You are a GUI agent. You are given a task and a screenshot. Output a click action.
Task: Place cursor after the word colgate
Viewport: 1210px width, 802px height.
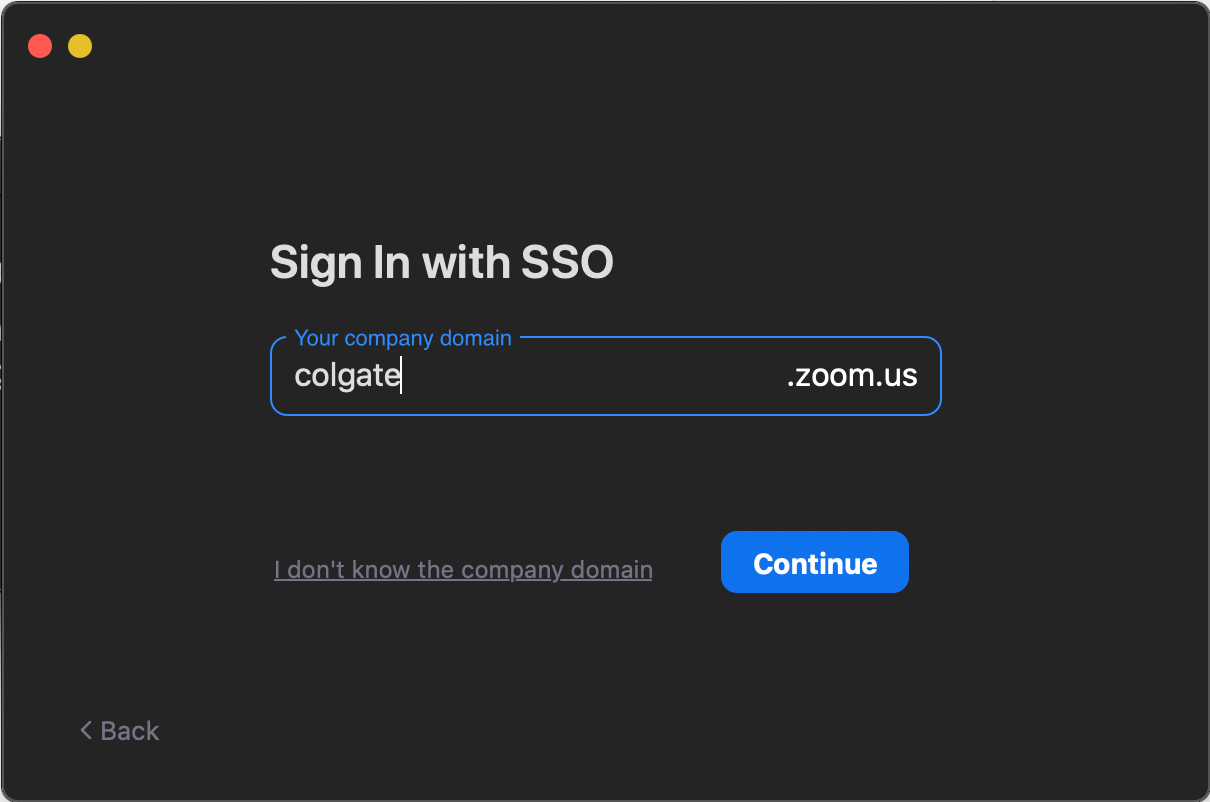tap(401, 375)
